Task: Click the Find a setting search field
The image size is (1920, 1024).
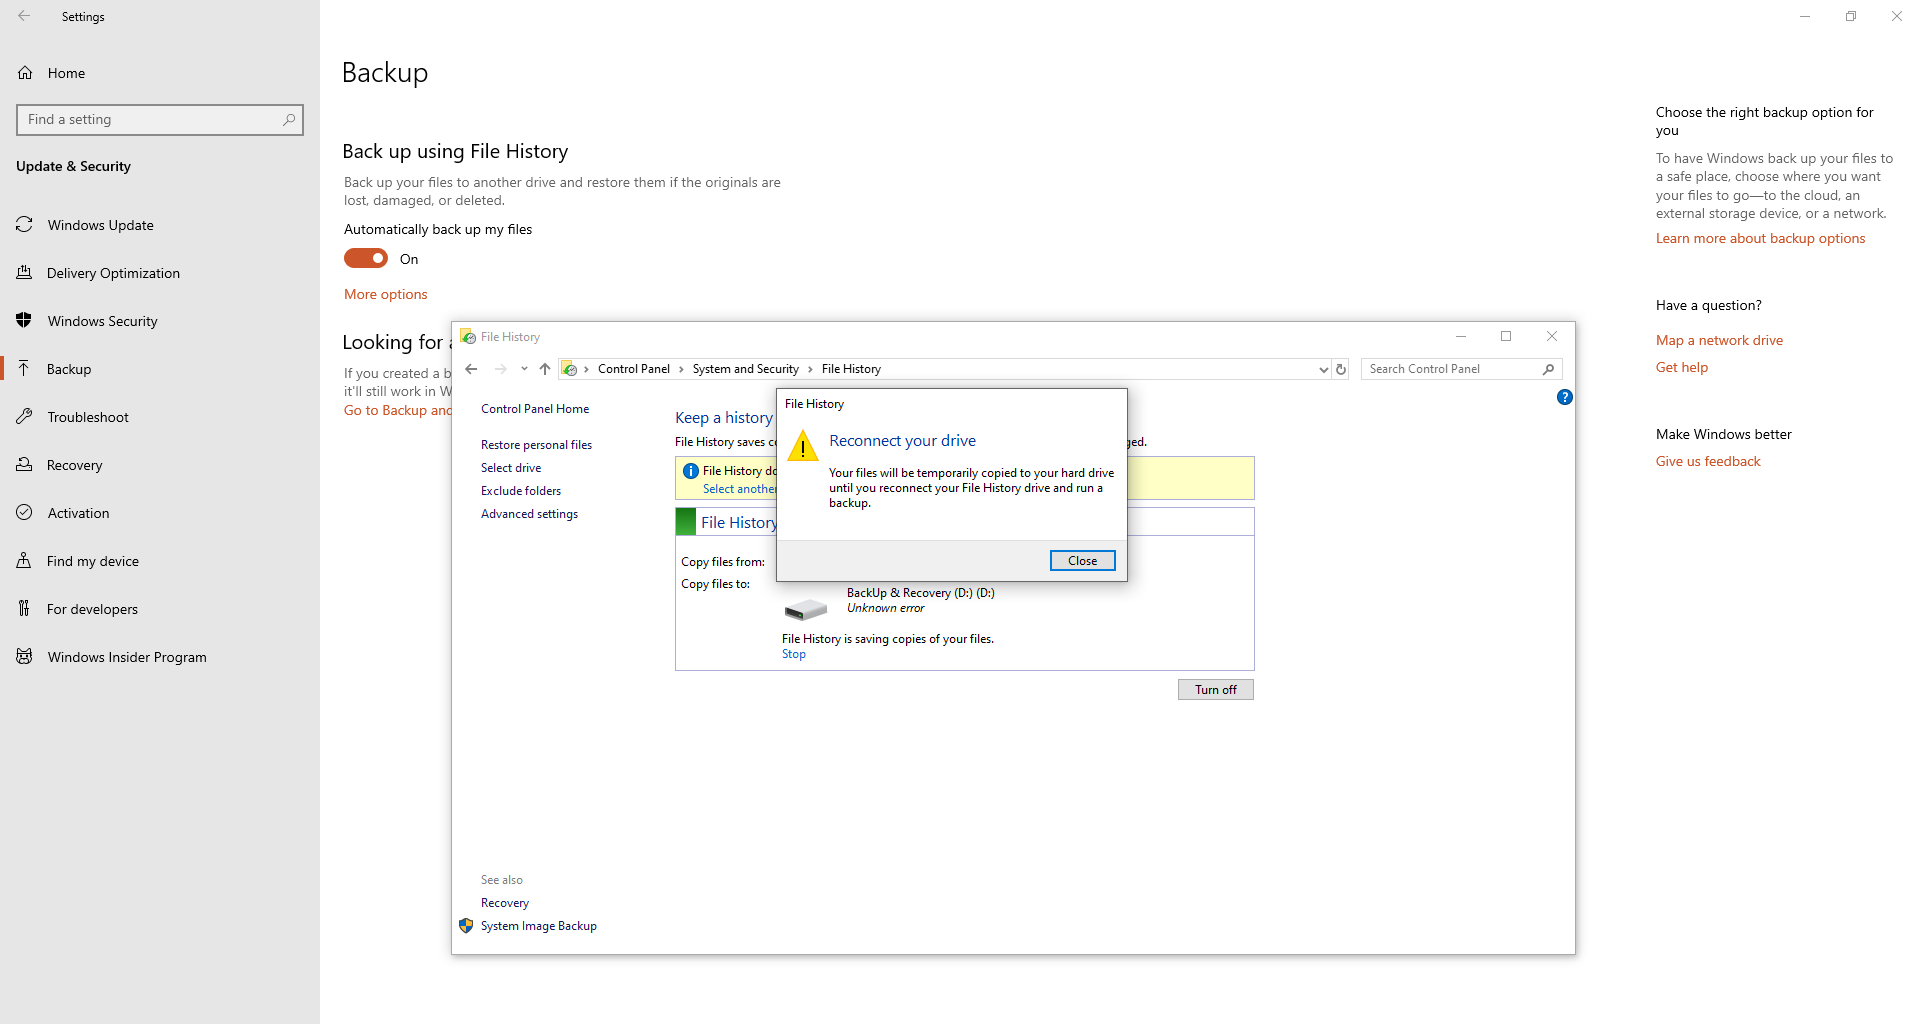Action: point(160,119)
